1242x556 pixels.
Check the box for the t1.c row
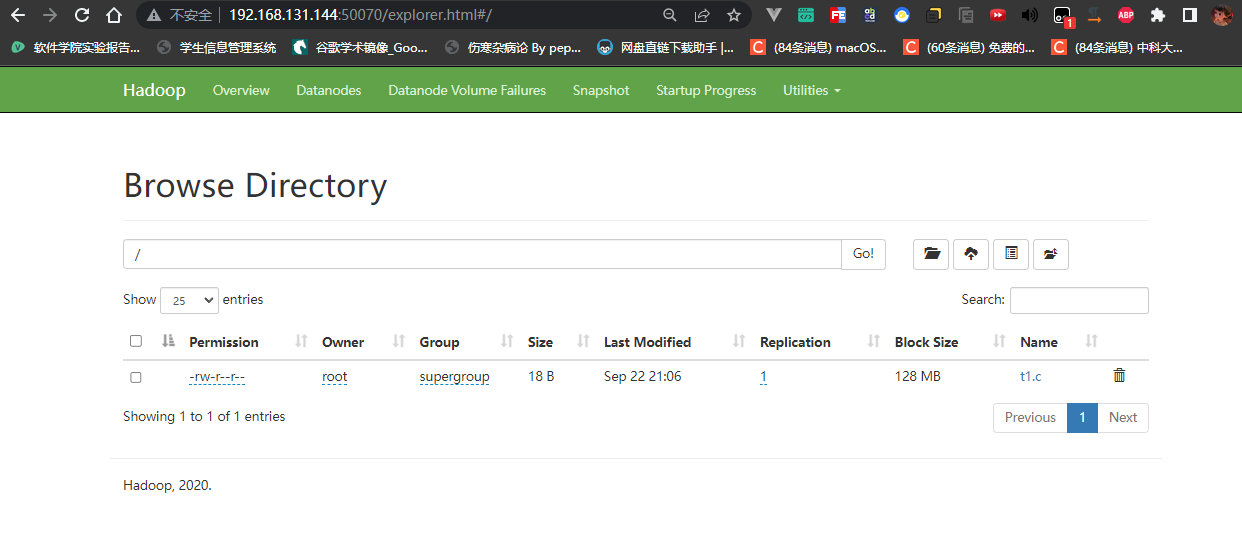pyautogui.click(x=136, y=377)
